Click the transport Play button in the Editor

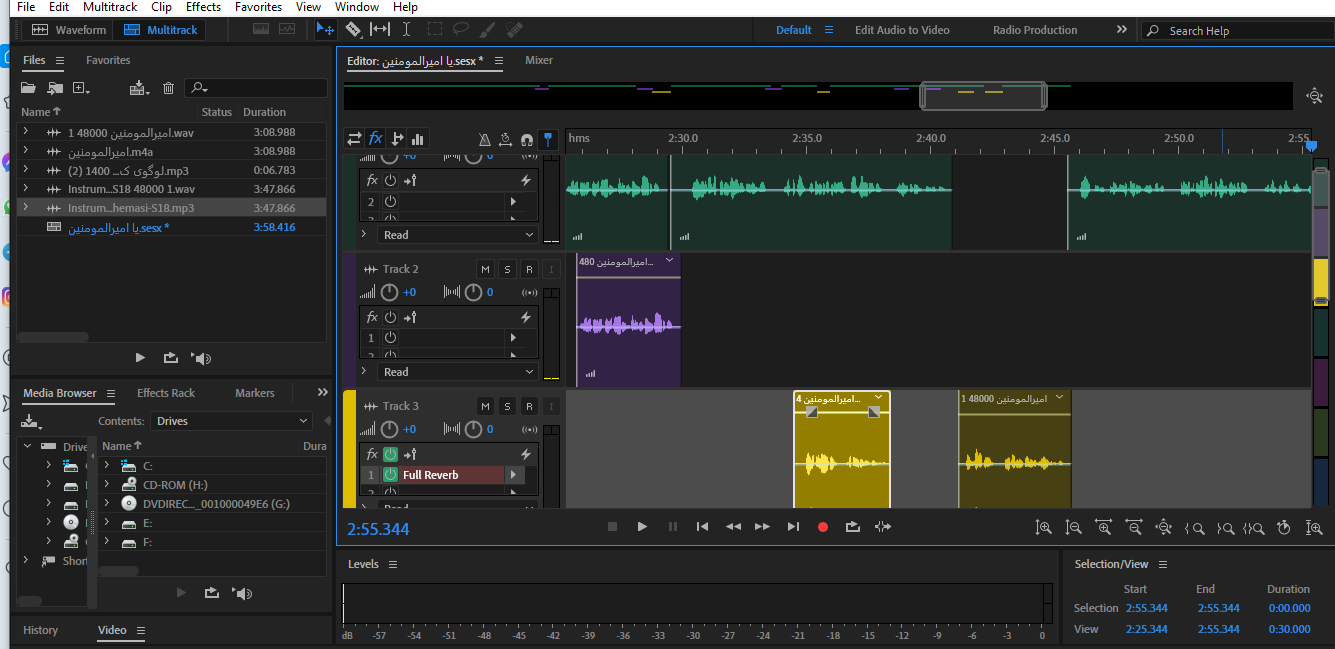[x=642, y=527]
